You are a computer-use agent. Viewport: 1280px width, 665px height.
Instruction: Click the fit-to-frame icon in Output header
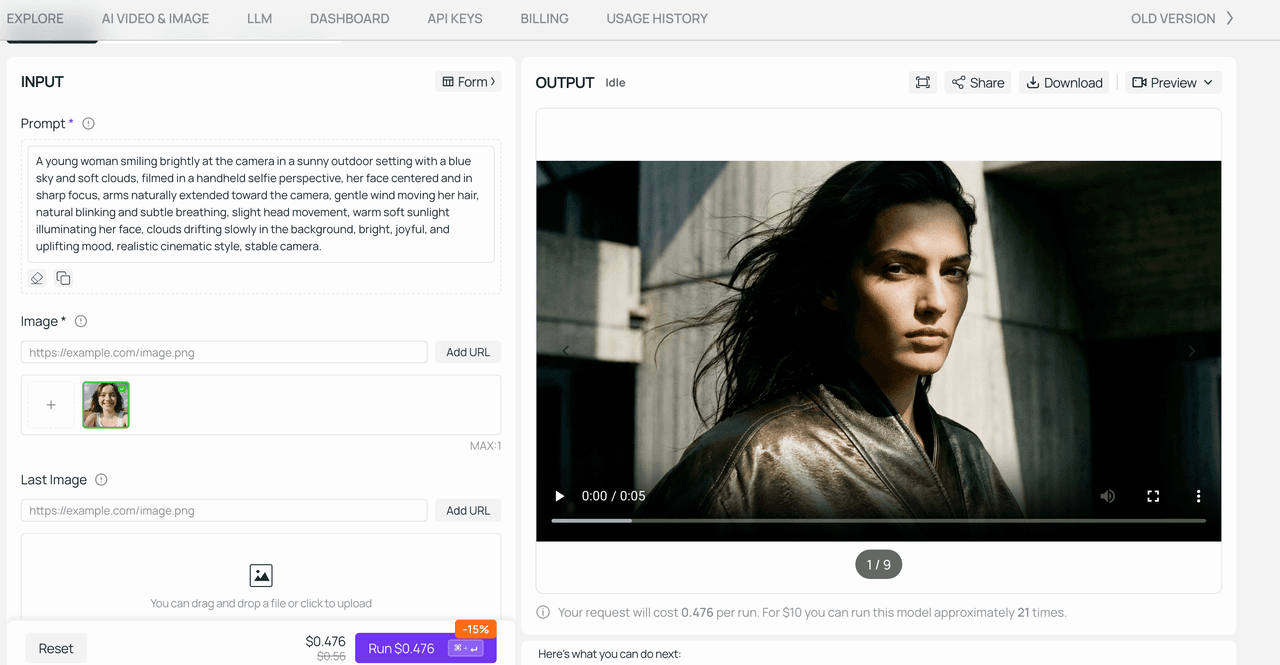tap(922, 83)
